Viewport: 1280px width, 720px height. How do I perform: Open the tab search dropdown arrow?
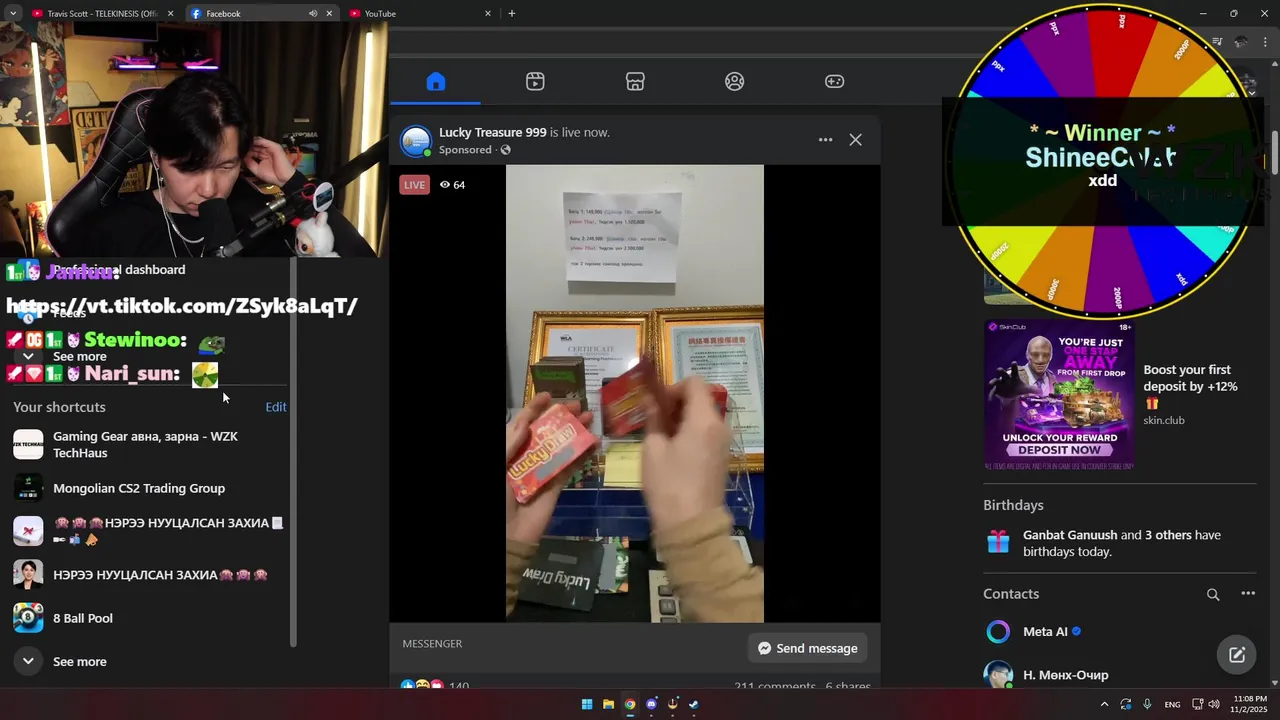click(x=12, y=14)
